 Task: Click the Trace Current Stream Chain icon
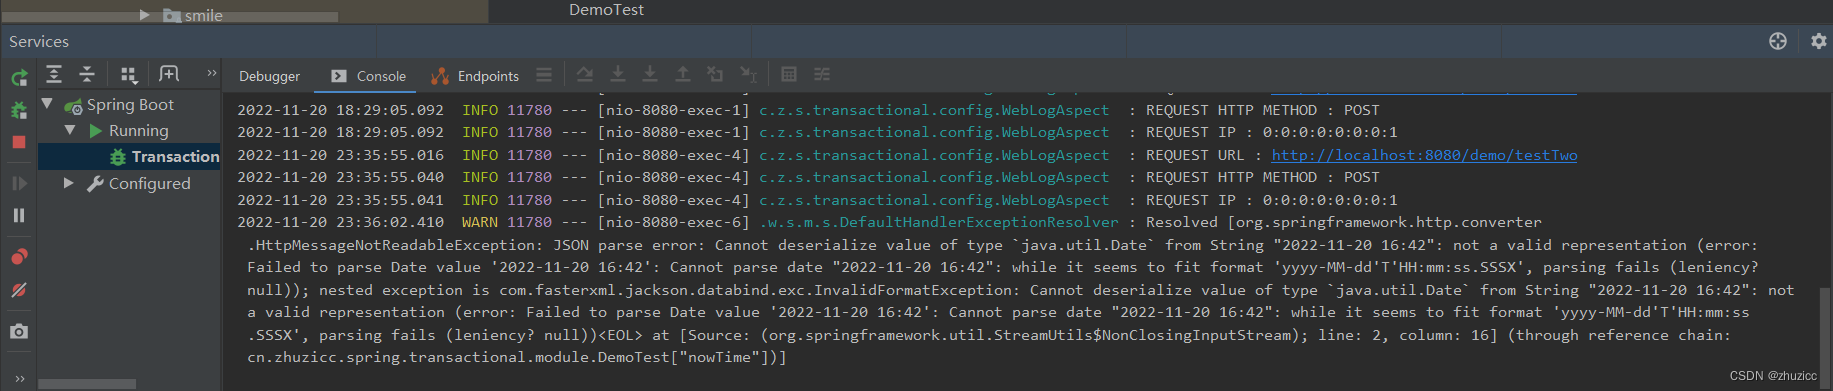(822, 74)
